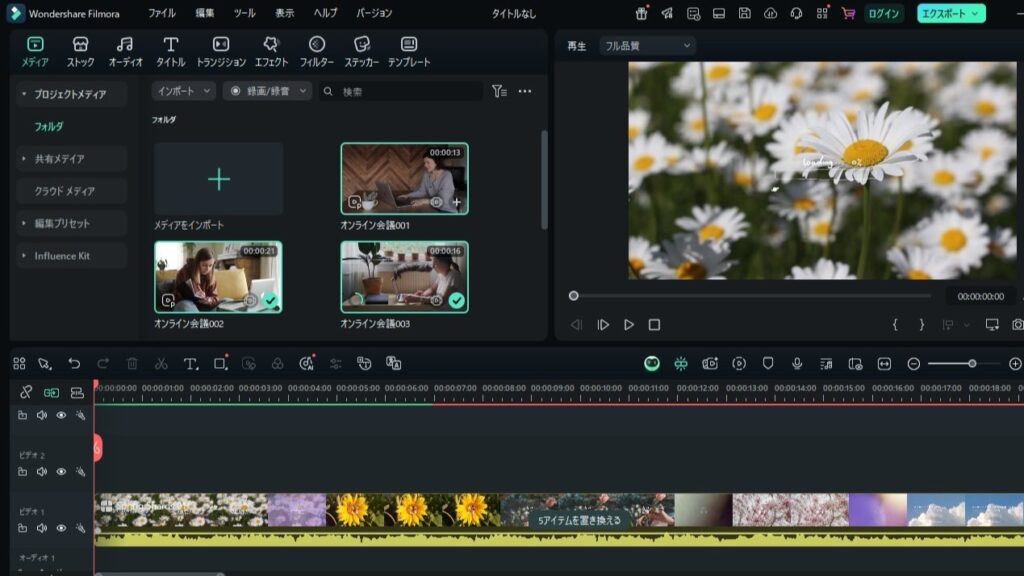Select the scissors split tool in timeline toolbar

pos(161,364)
